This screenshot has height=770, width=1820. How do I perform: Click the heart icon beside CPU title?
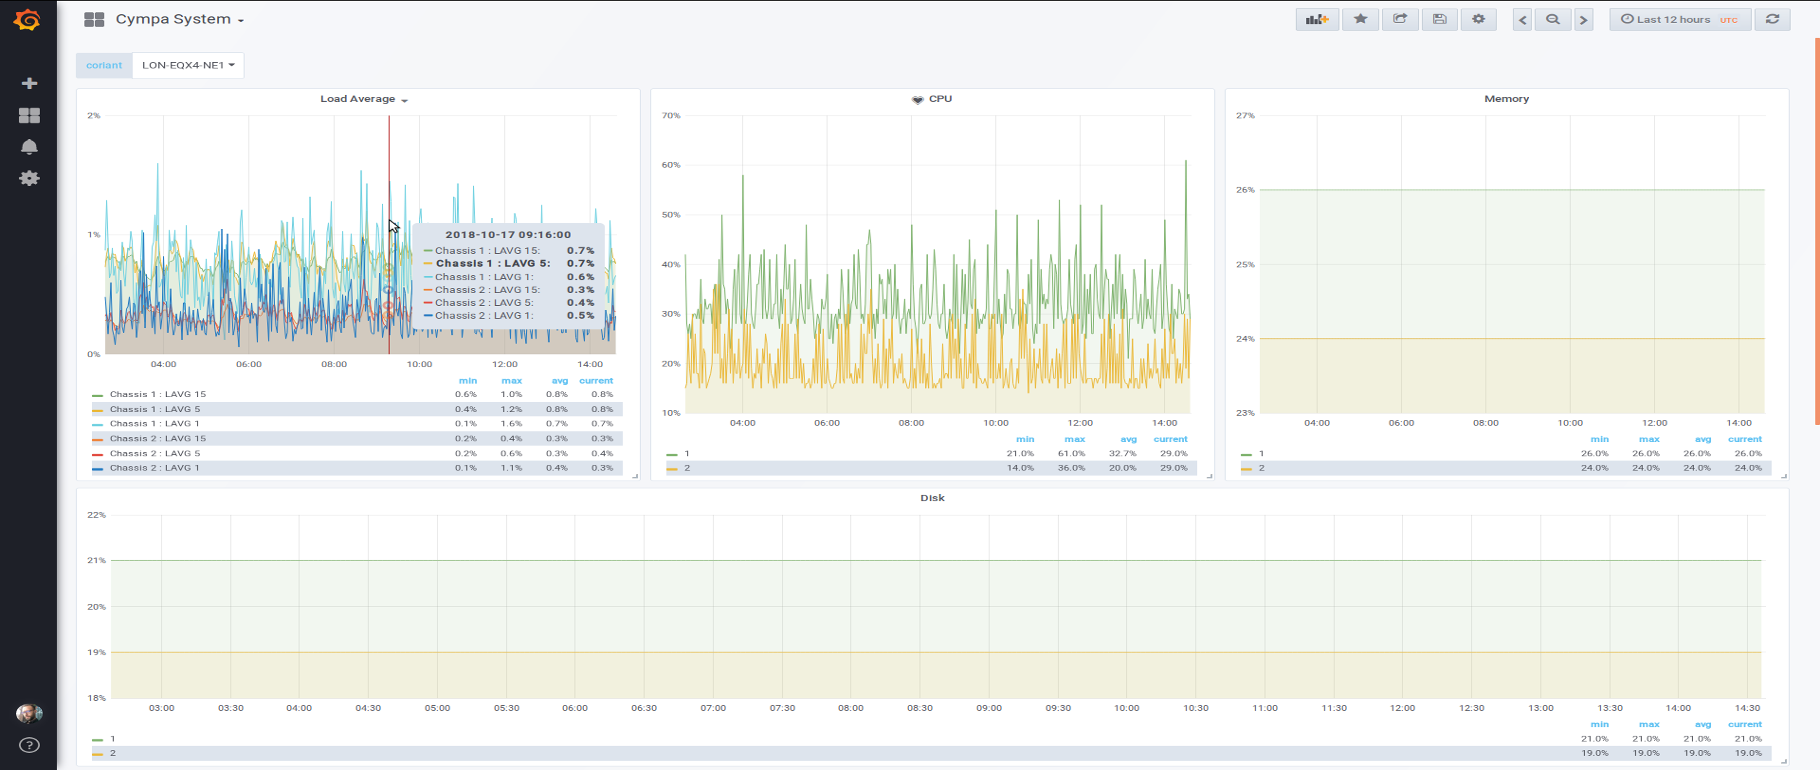coord(917,100)
